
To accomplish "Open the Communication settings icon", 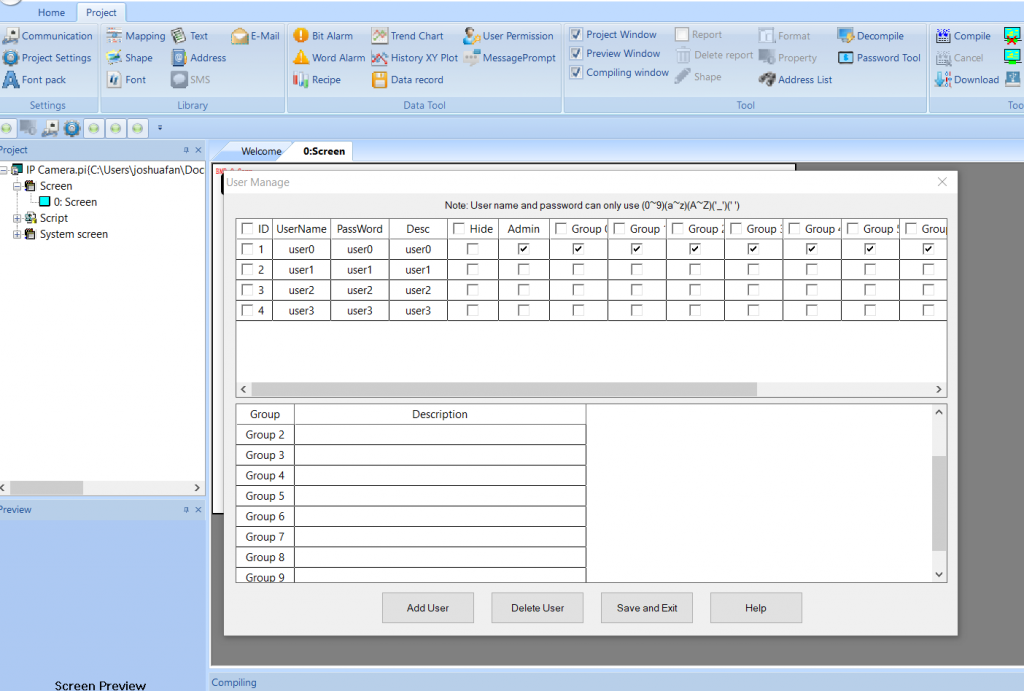I will click(x=11, y=36).
